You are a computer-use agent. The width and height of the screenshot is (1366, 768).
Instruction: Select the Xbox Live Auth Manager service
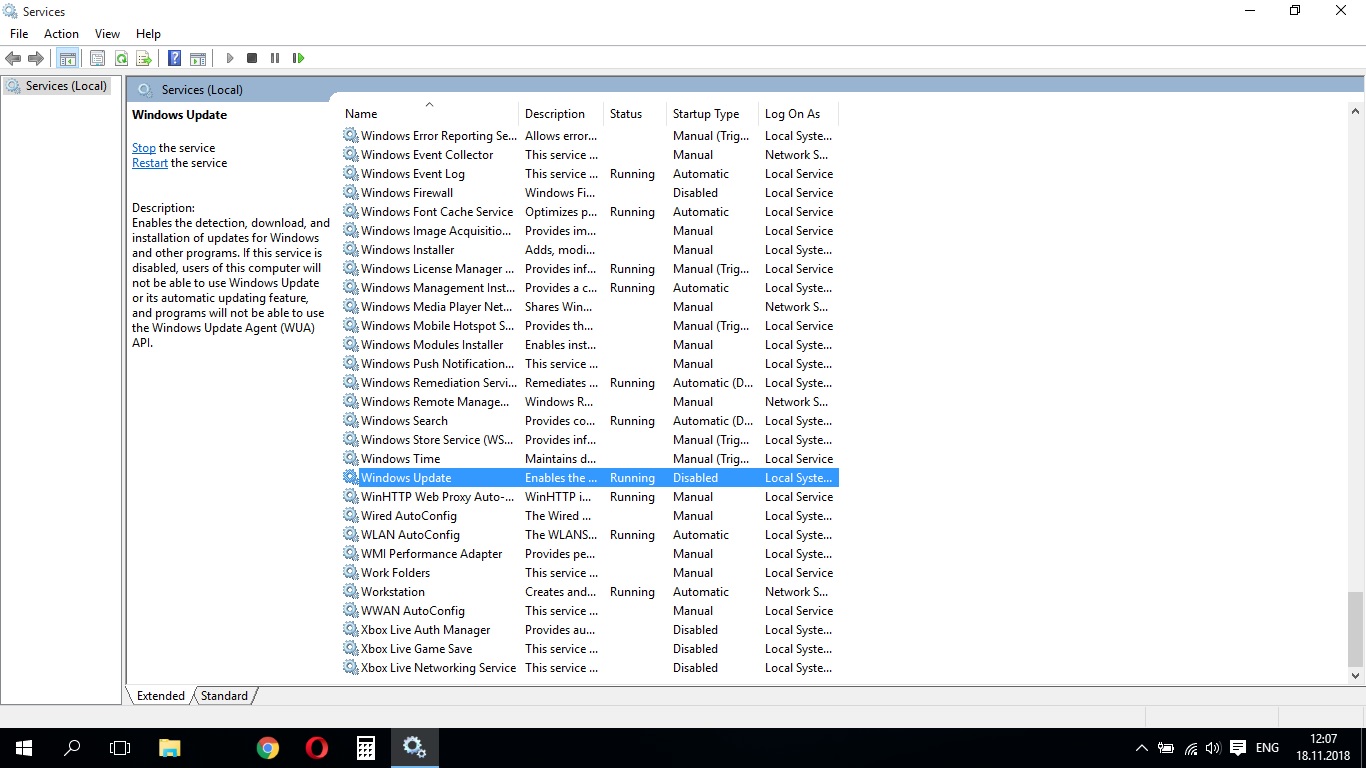(x=590, y=630)
